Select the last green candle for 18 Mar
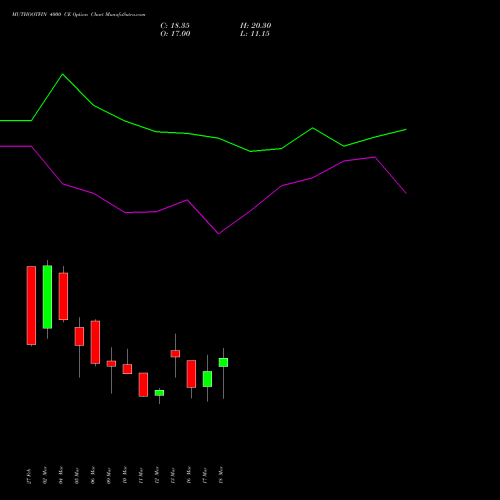 (x=223, y=363)
